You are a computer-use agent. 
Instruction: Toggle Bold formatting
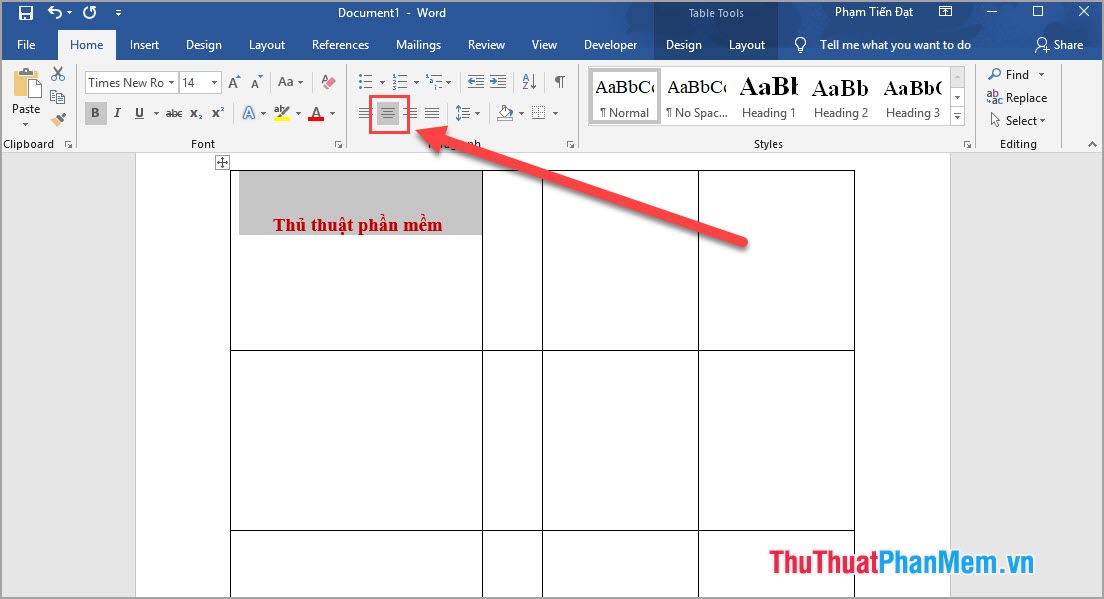click(96, 113)
